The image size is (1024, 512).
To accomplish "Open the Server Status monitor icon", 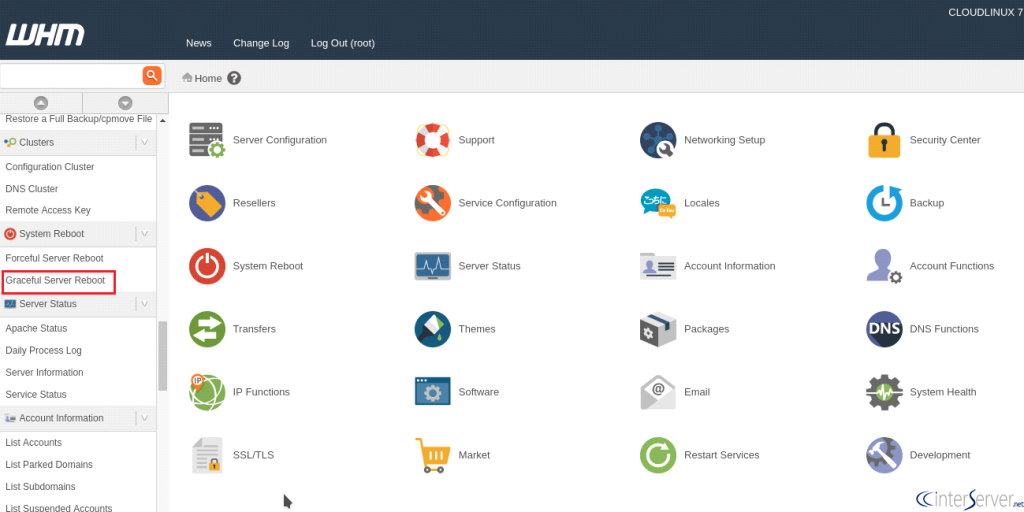I will pyautogui.click(x=432, y=266).
